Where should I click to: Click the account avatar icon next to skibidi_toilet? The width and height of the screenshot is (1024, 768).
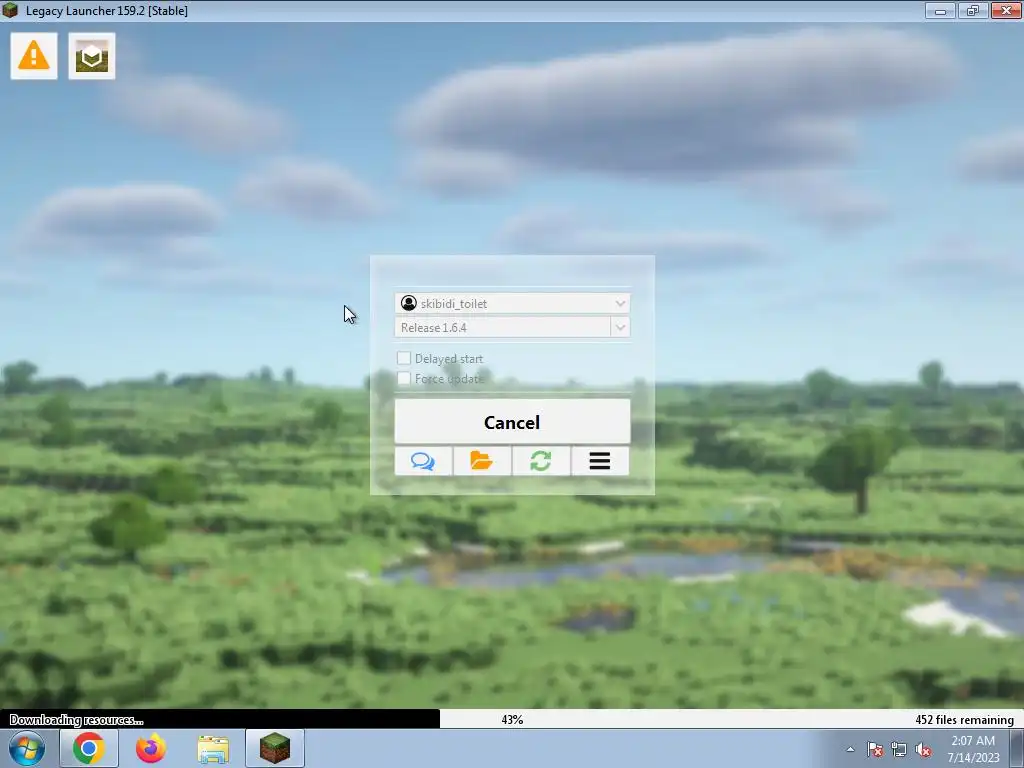409,303
